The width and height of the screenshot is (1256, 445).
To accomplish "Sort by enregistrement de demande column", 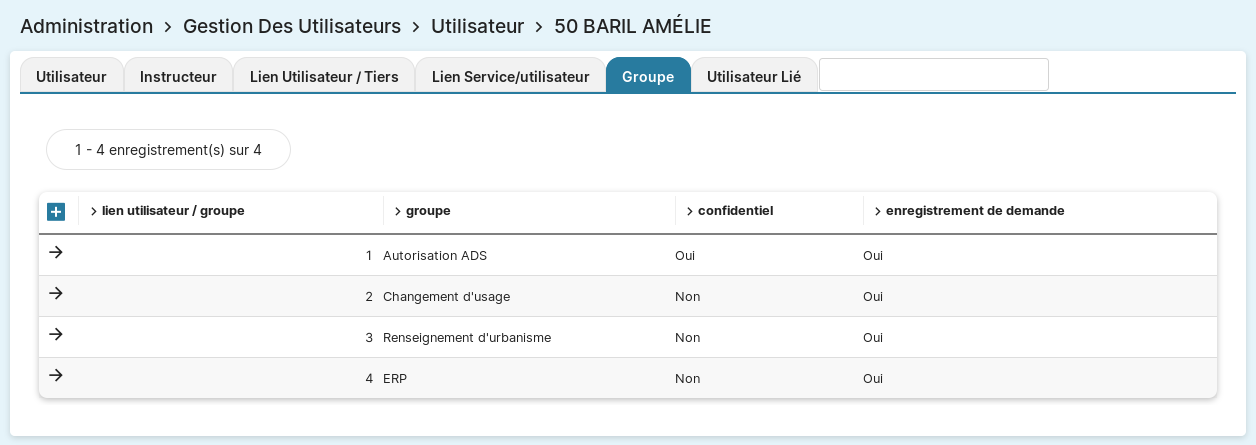I will (974, 211).
